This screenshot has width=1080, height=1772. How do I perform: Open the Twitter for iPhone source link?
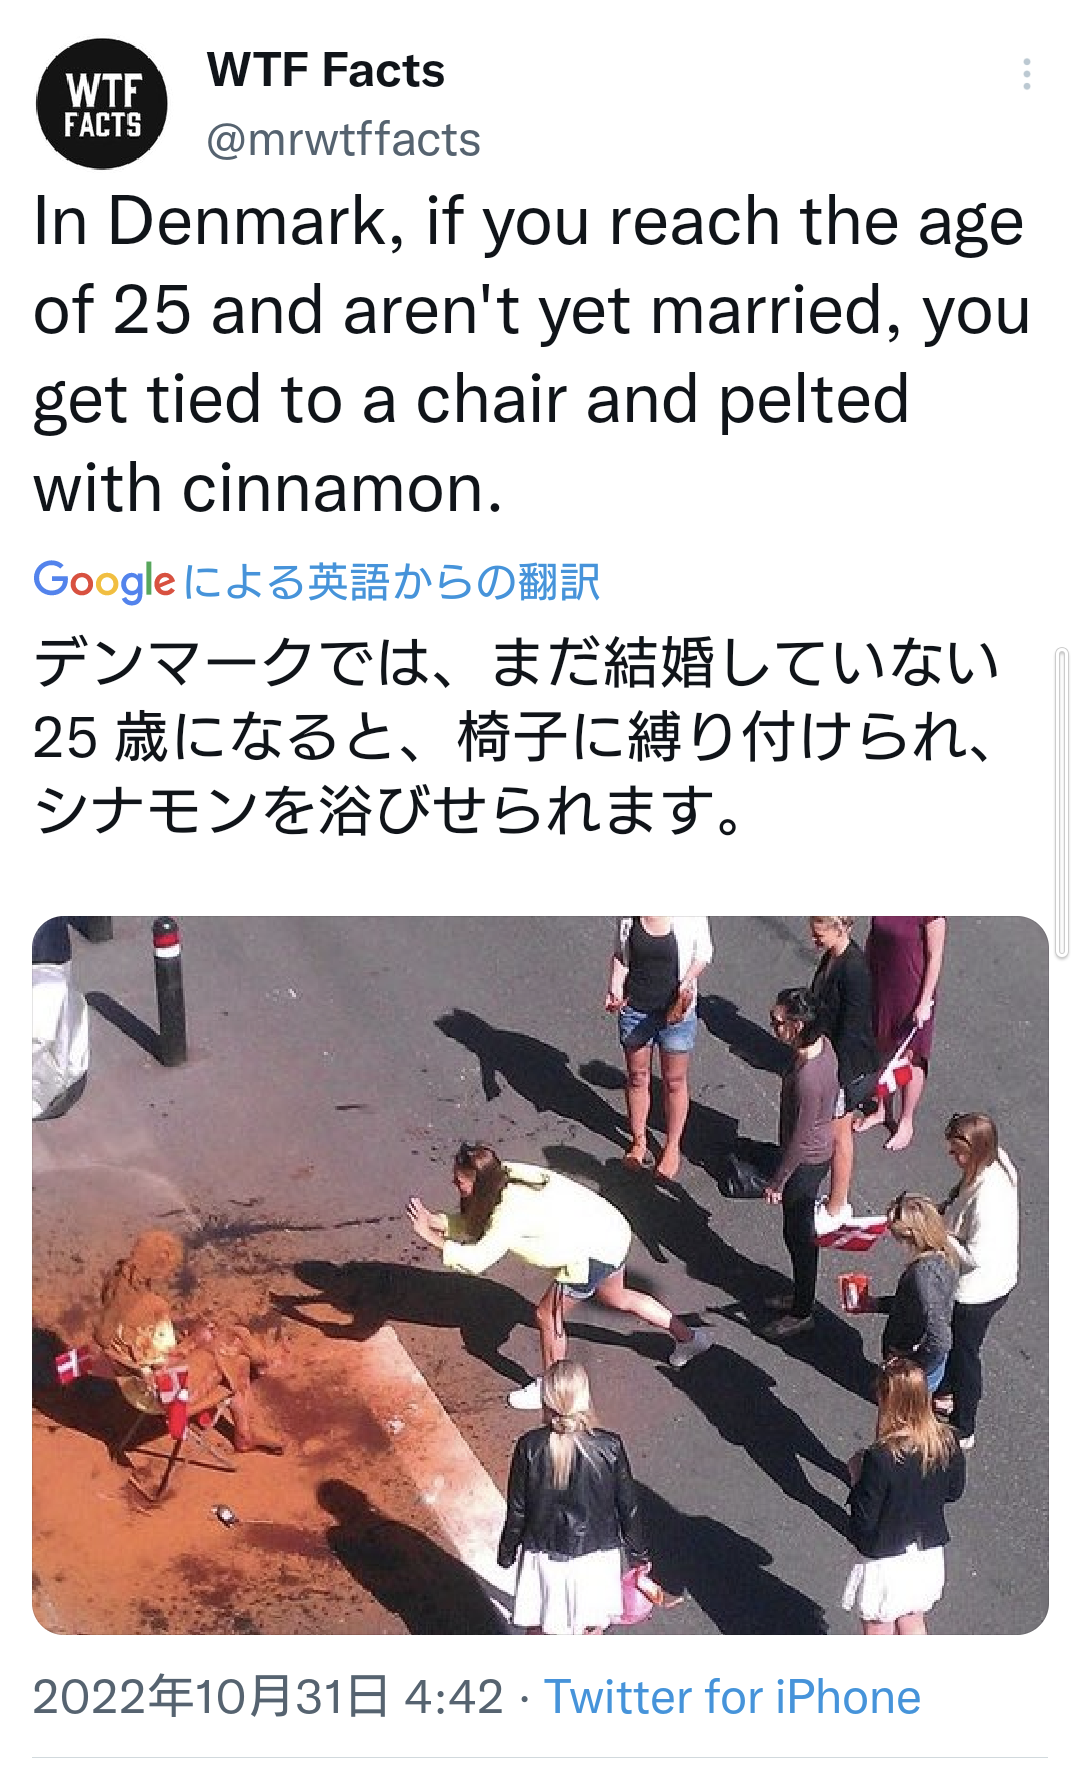[x=732, y=1697]
